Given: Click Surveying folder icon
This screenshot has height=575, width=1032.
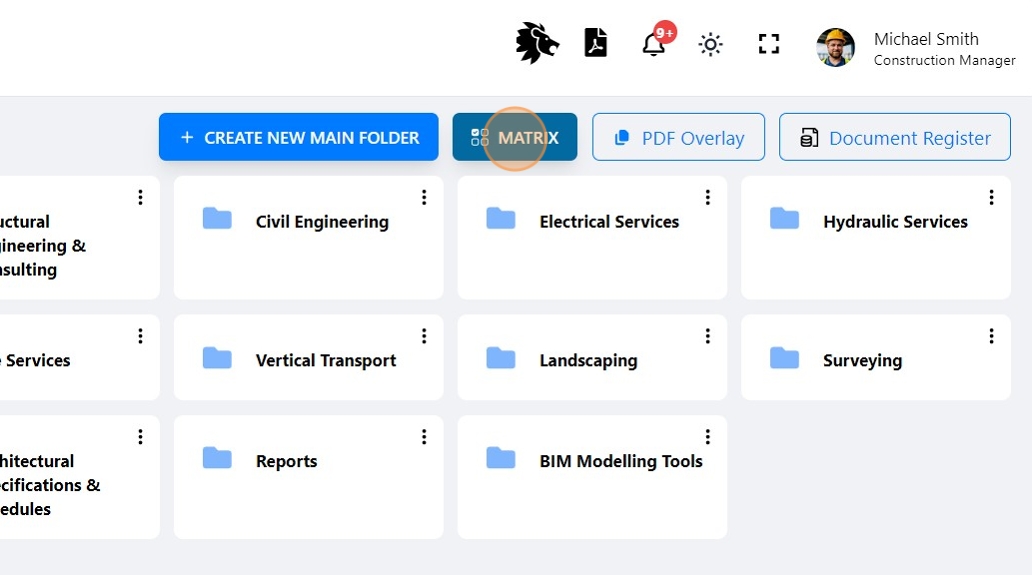Looking at the screenshot, I should [x=785, y=357].
